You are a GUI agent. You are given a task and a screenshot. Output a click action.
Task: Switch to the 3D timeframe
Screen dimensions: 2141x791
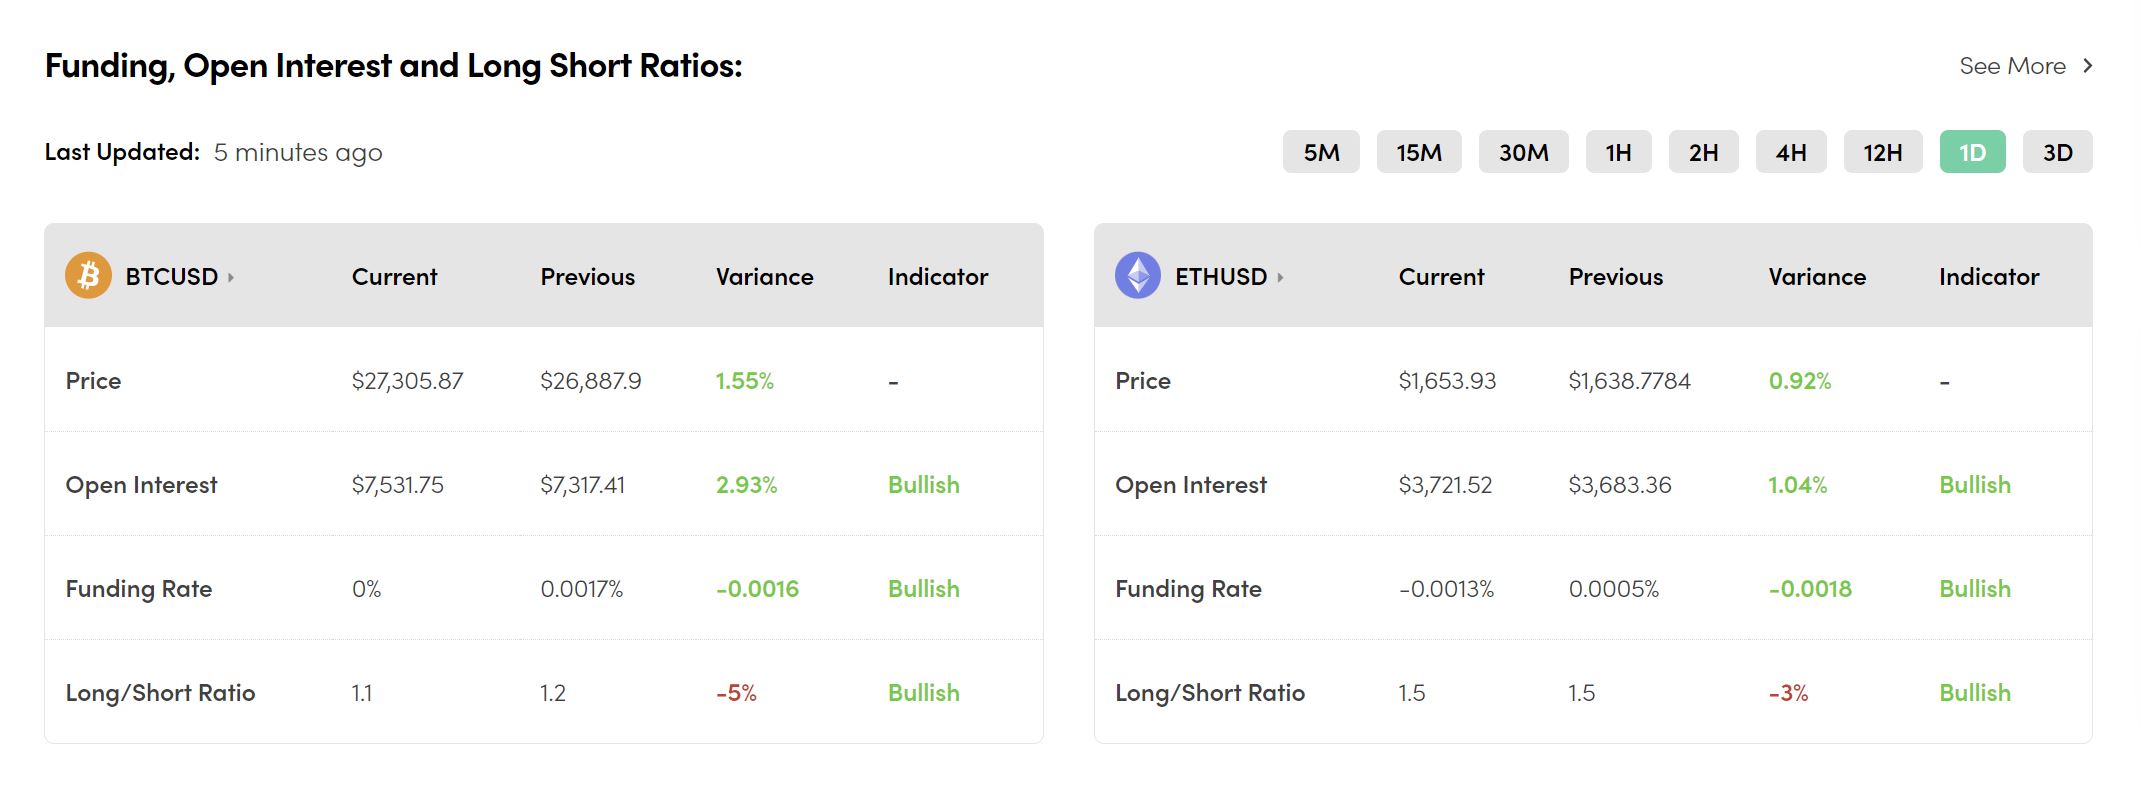pos(2057,152)
